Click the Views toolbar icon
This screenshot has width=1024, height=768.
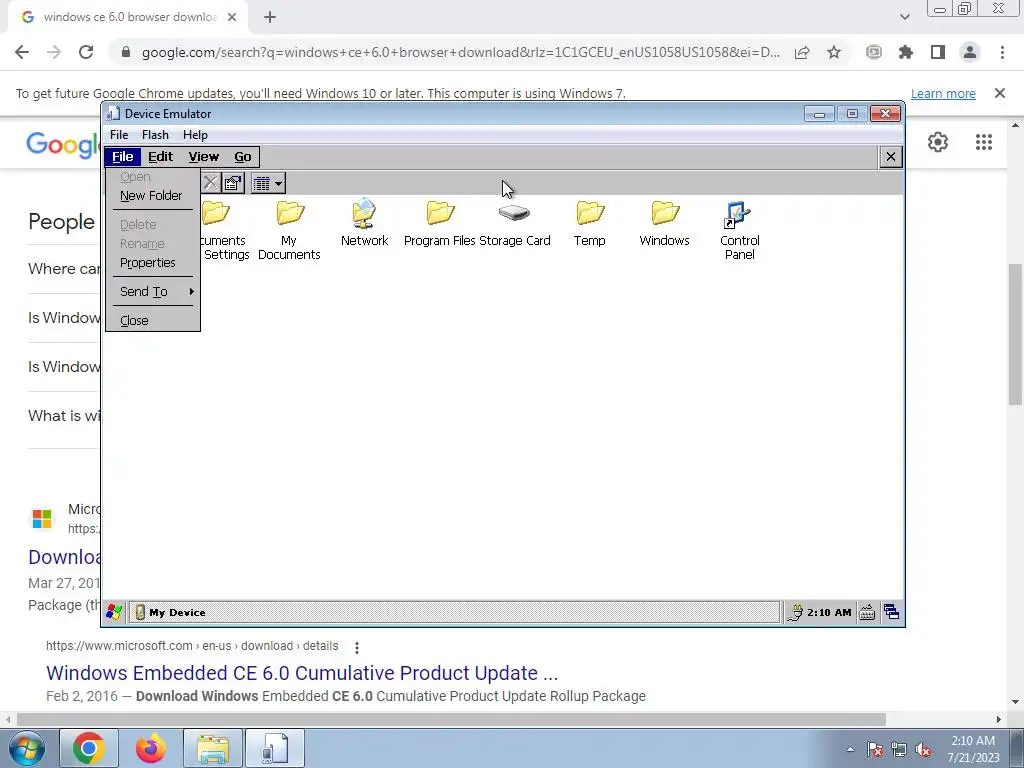click(262, 184)
